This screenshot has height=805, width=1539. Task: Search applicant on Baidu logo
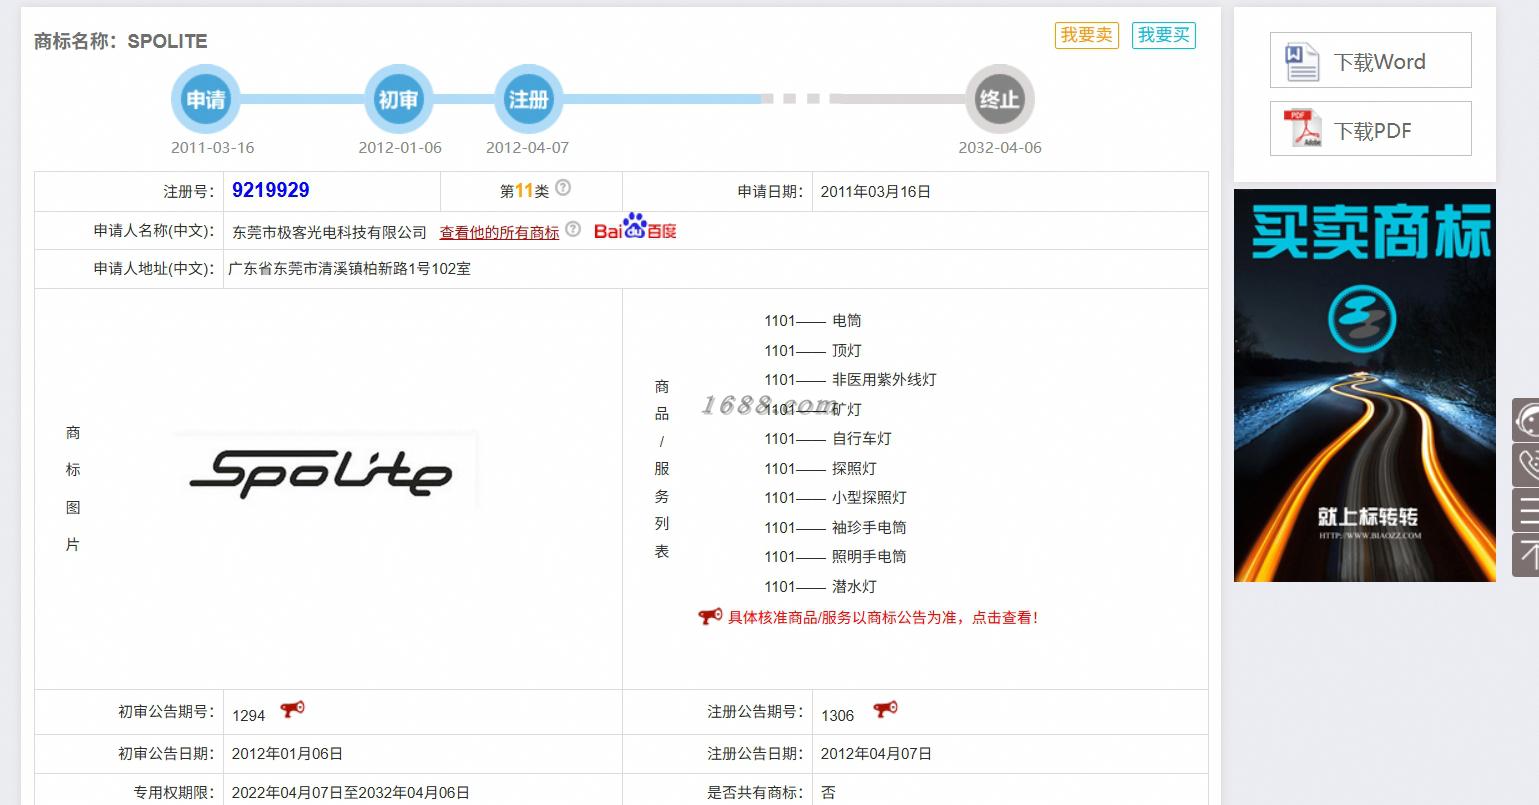click(635, 227)
